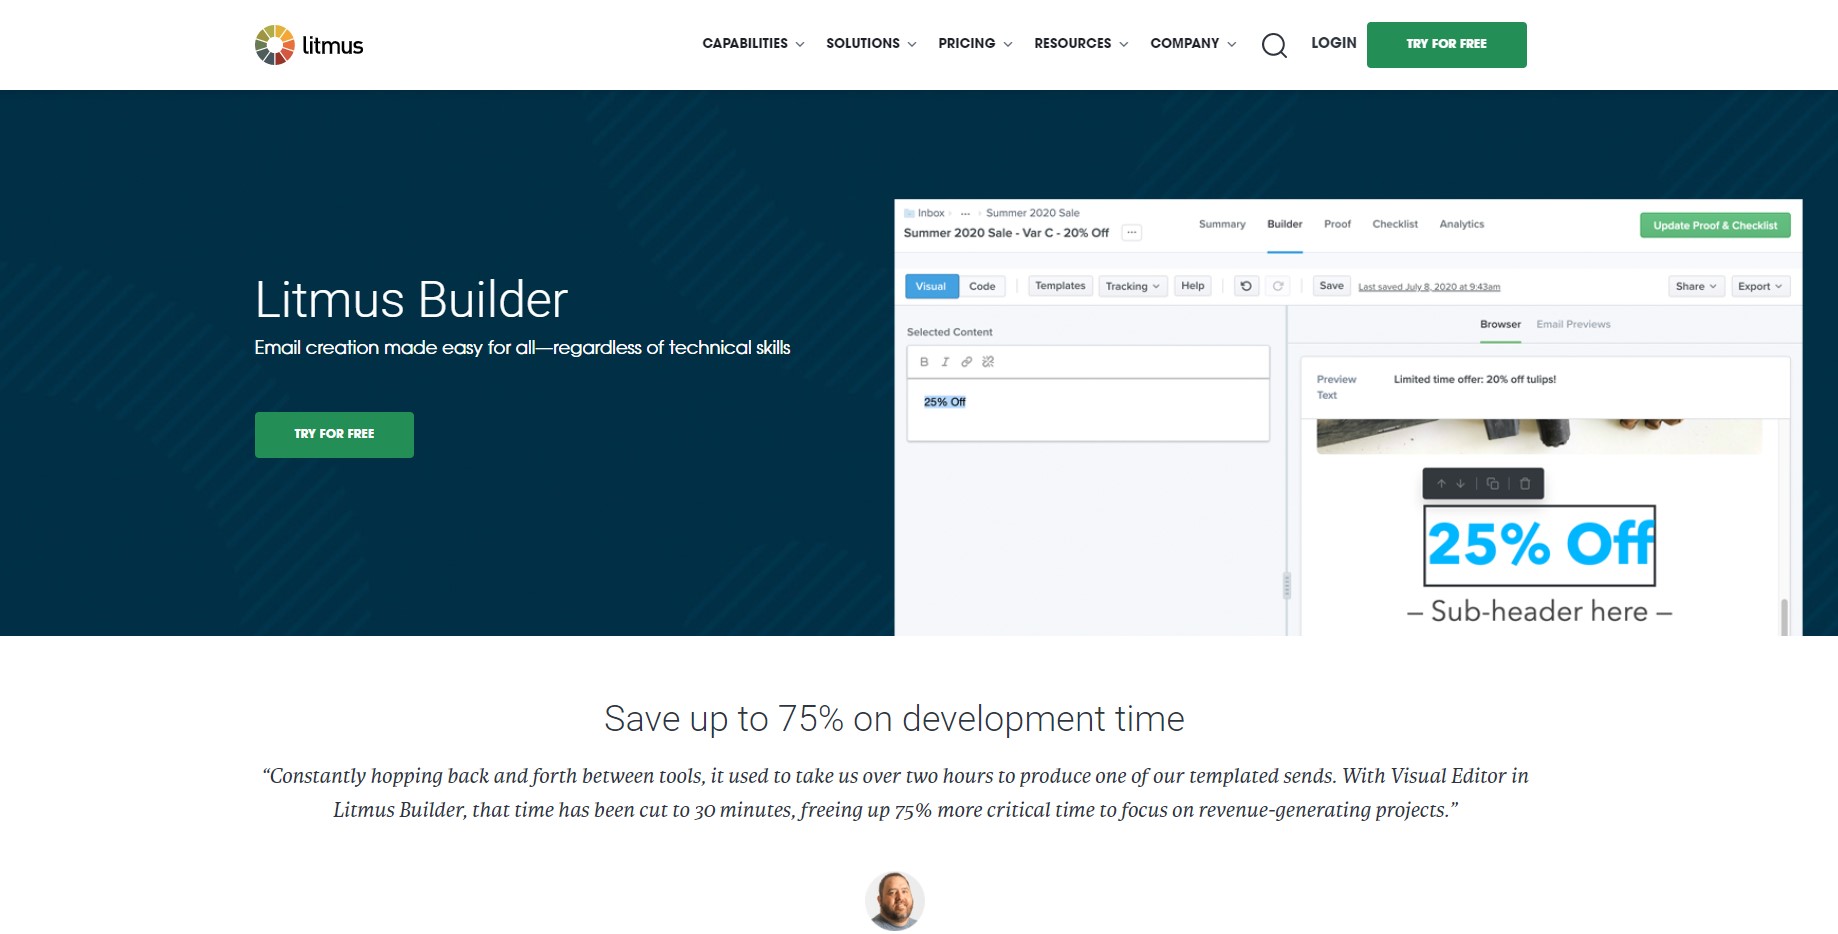The width and height of the screenshot is (1838, 934).
Task: Select the 'Save up to 75% on development time' heading
Action: tap(894, 719)
